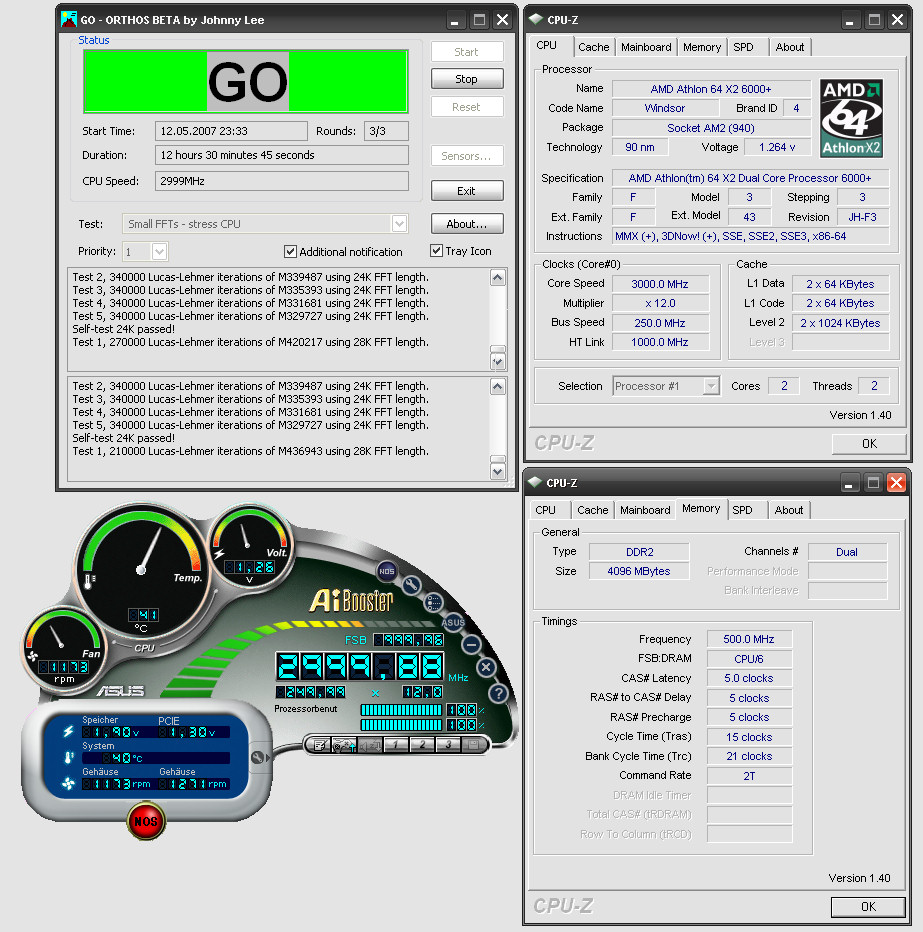
Task: Click OK in lower CPU-Z window
Action: 868,906
